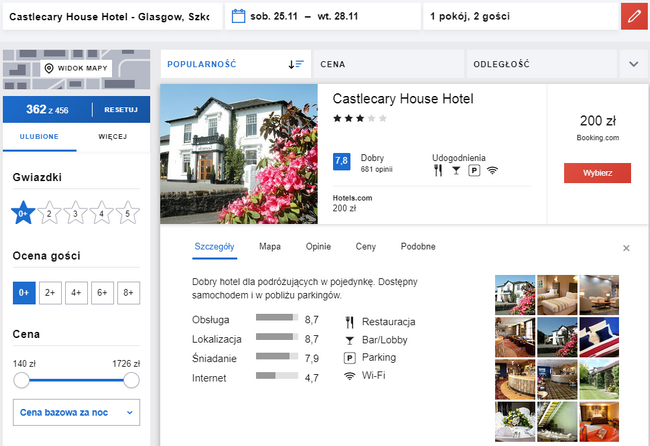Open the Union Jack pillows thumbnail
Viewport: 650px width, 446px height.
click(599, 337)
